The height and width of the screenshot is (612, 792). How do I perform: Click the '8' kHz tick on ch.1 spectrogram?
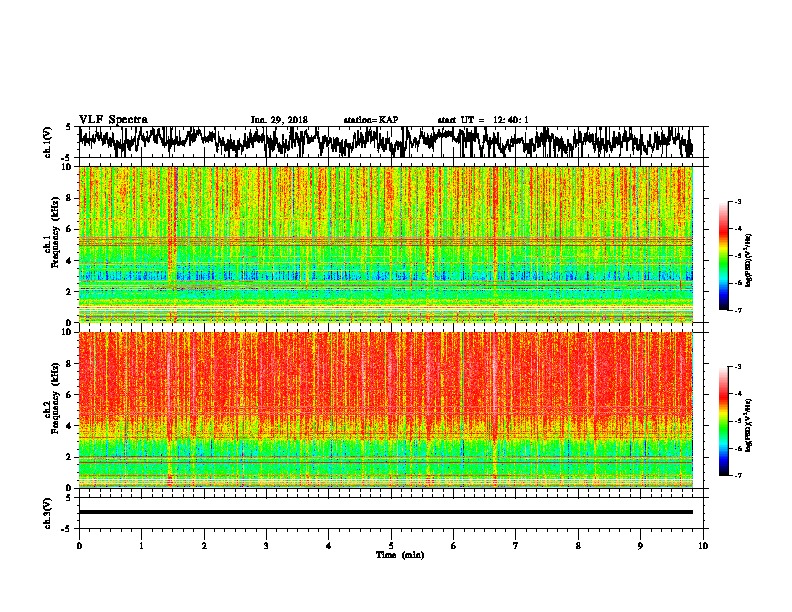tap(69, 198)
